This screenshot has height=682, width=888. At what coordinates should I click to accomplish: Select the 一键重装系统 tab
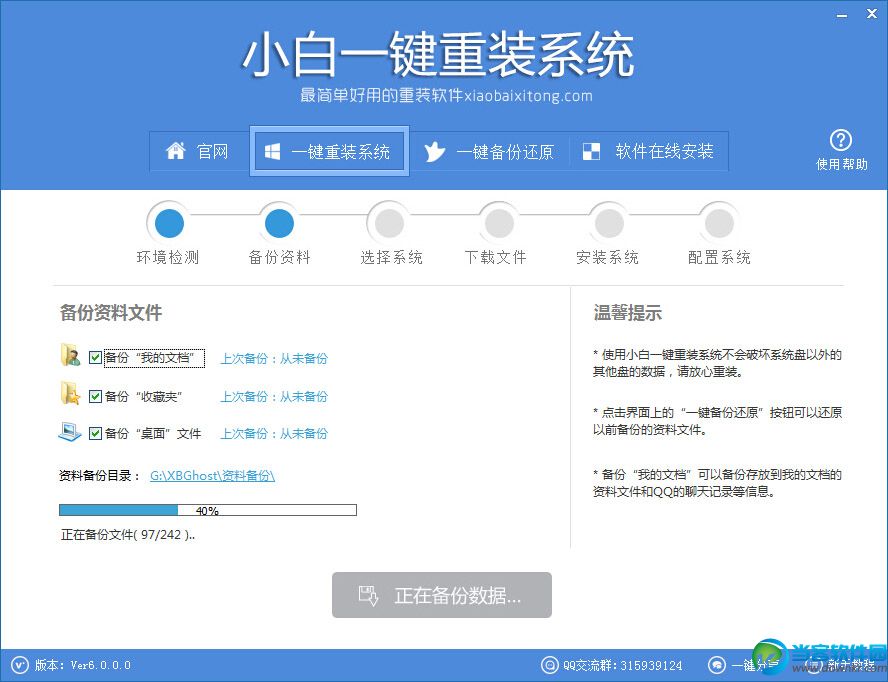[329, 151]
